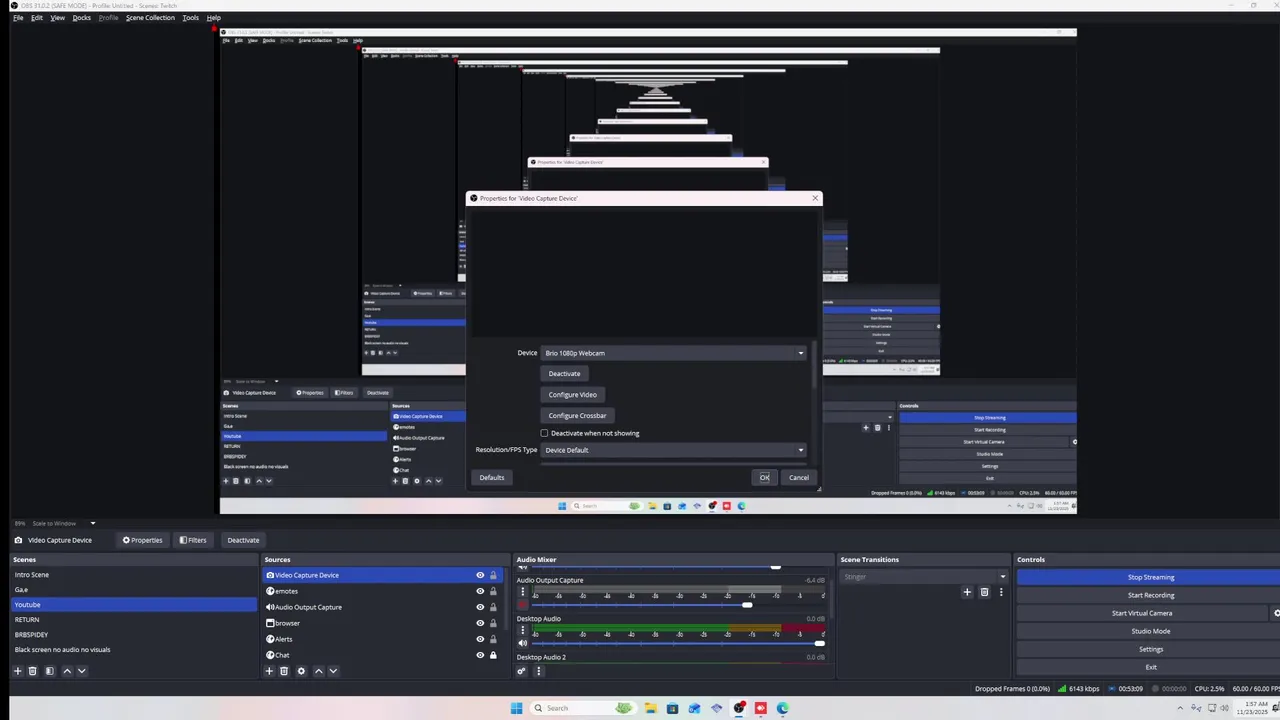
Task: Mute Desktop Audio with the speaker icon
Action: point(522,643)
